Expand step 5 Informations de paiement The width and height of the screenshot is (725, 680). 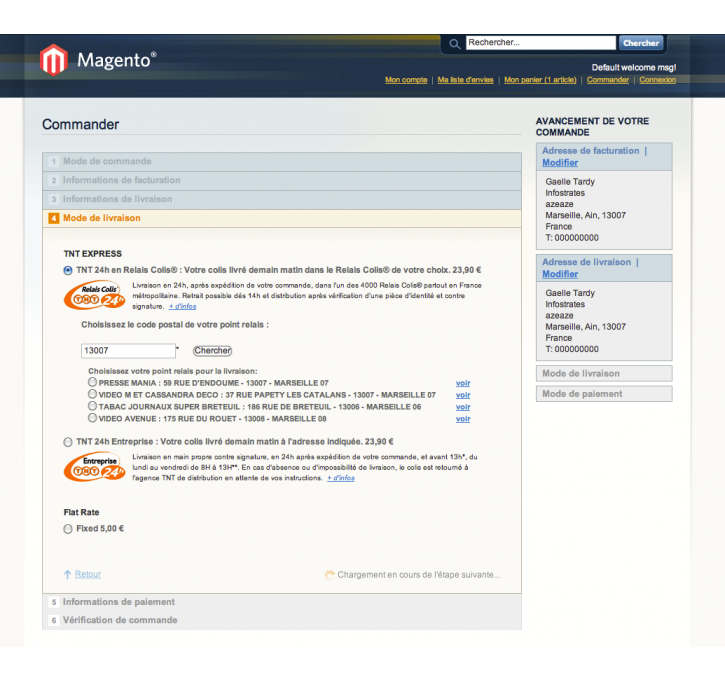282,602
